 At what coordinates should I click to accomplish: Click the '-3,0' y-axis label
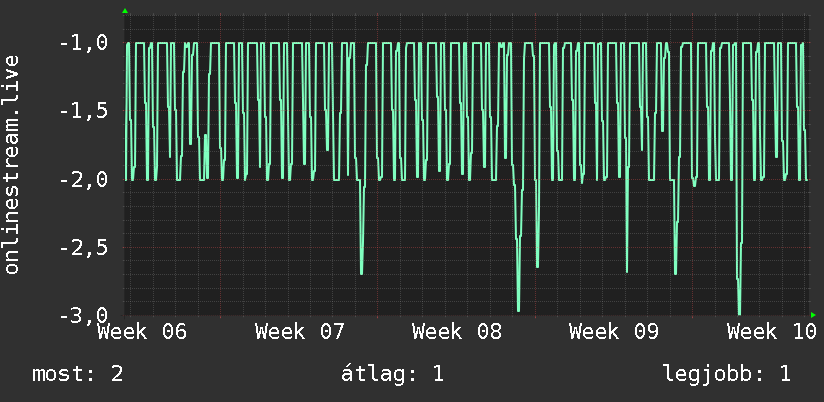coord(84,315)
